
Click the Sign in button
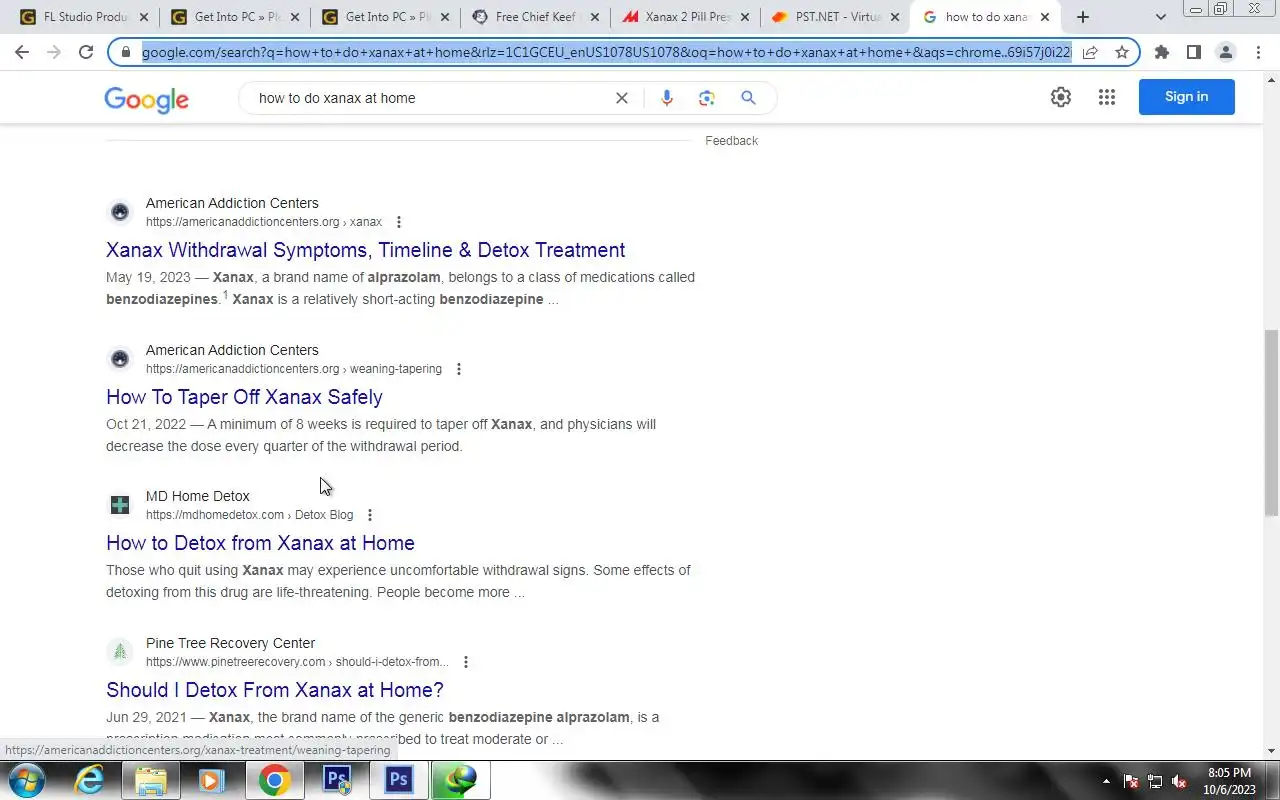(1187, 97)
